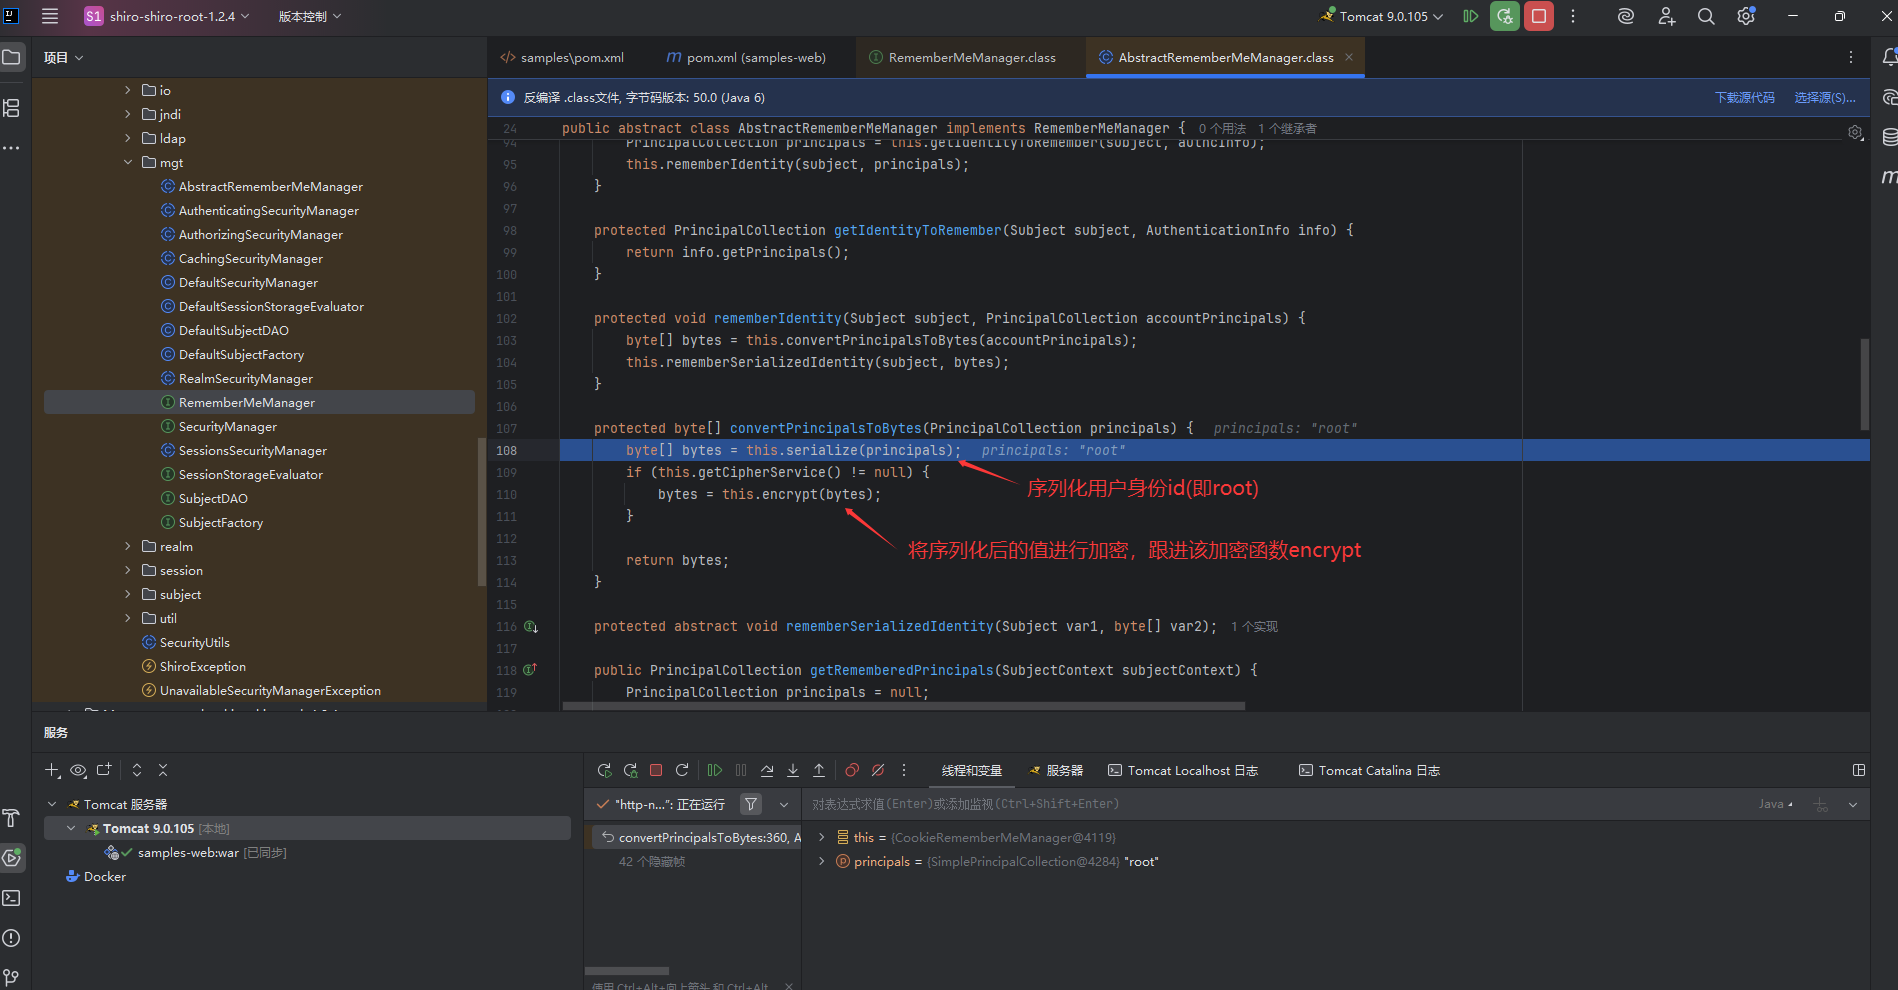Toggle the Services view eye options

click(78, 770)
